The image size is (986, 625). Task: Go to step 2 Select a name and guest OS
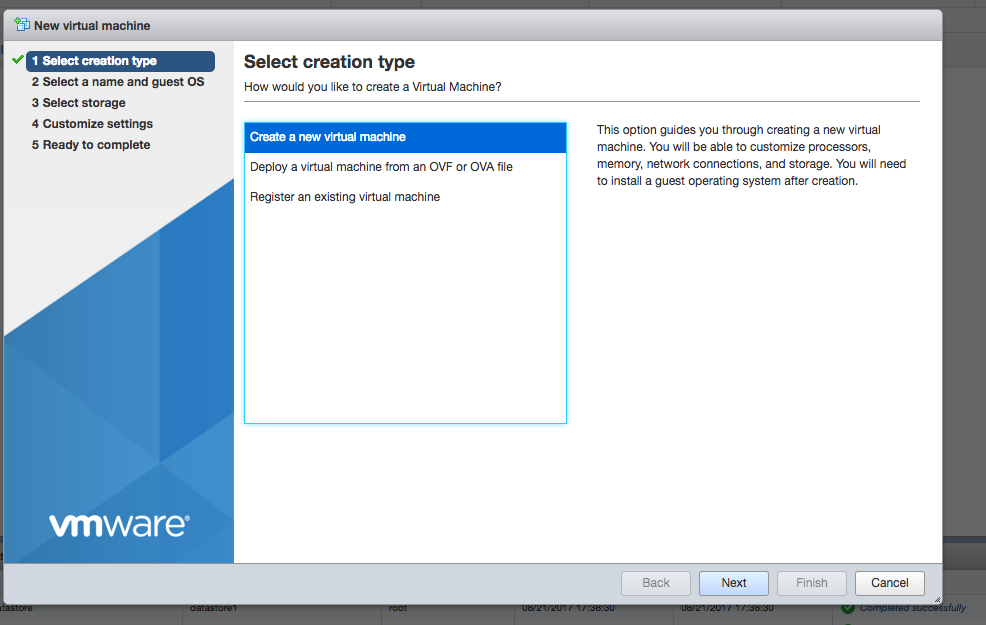(118, 82)
